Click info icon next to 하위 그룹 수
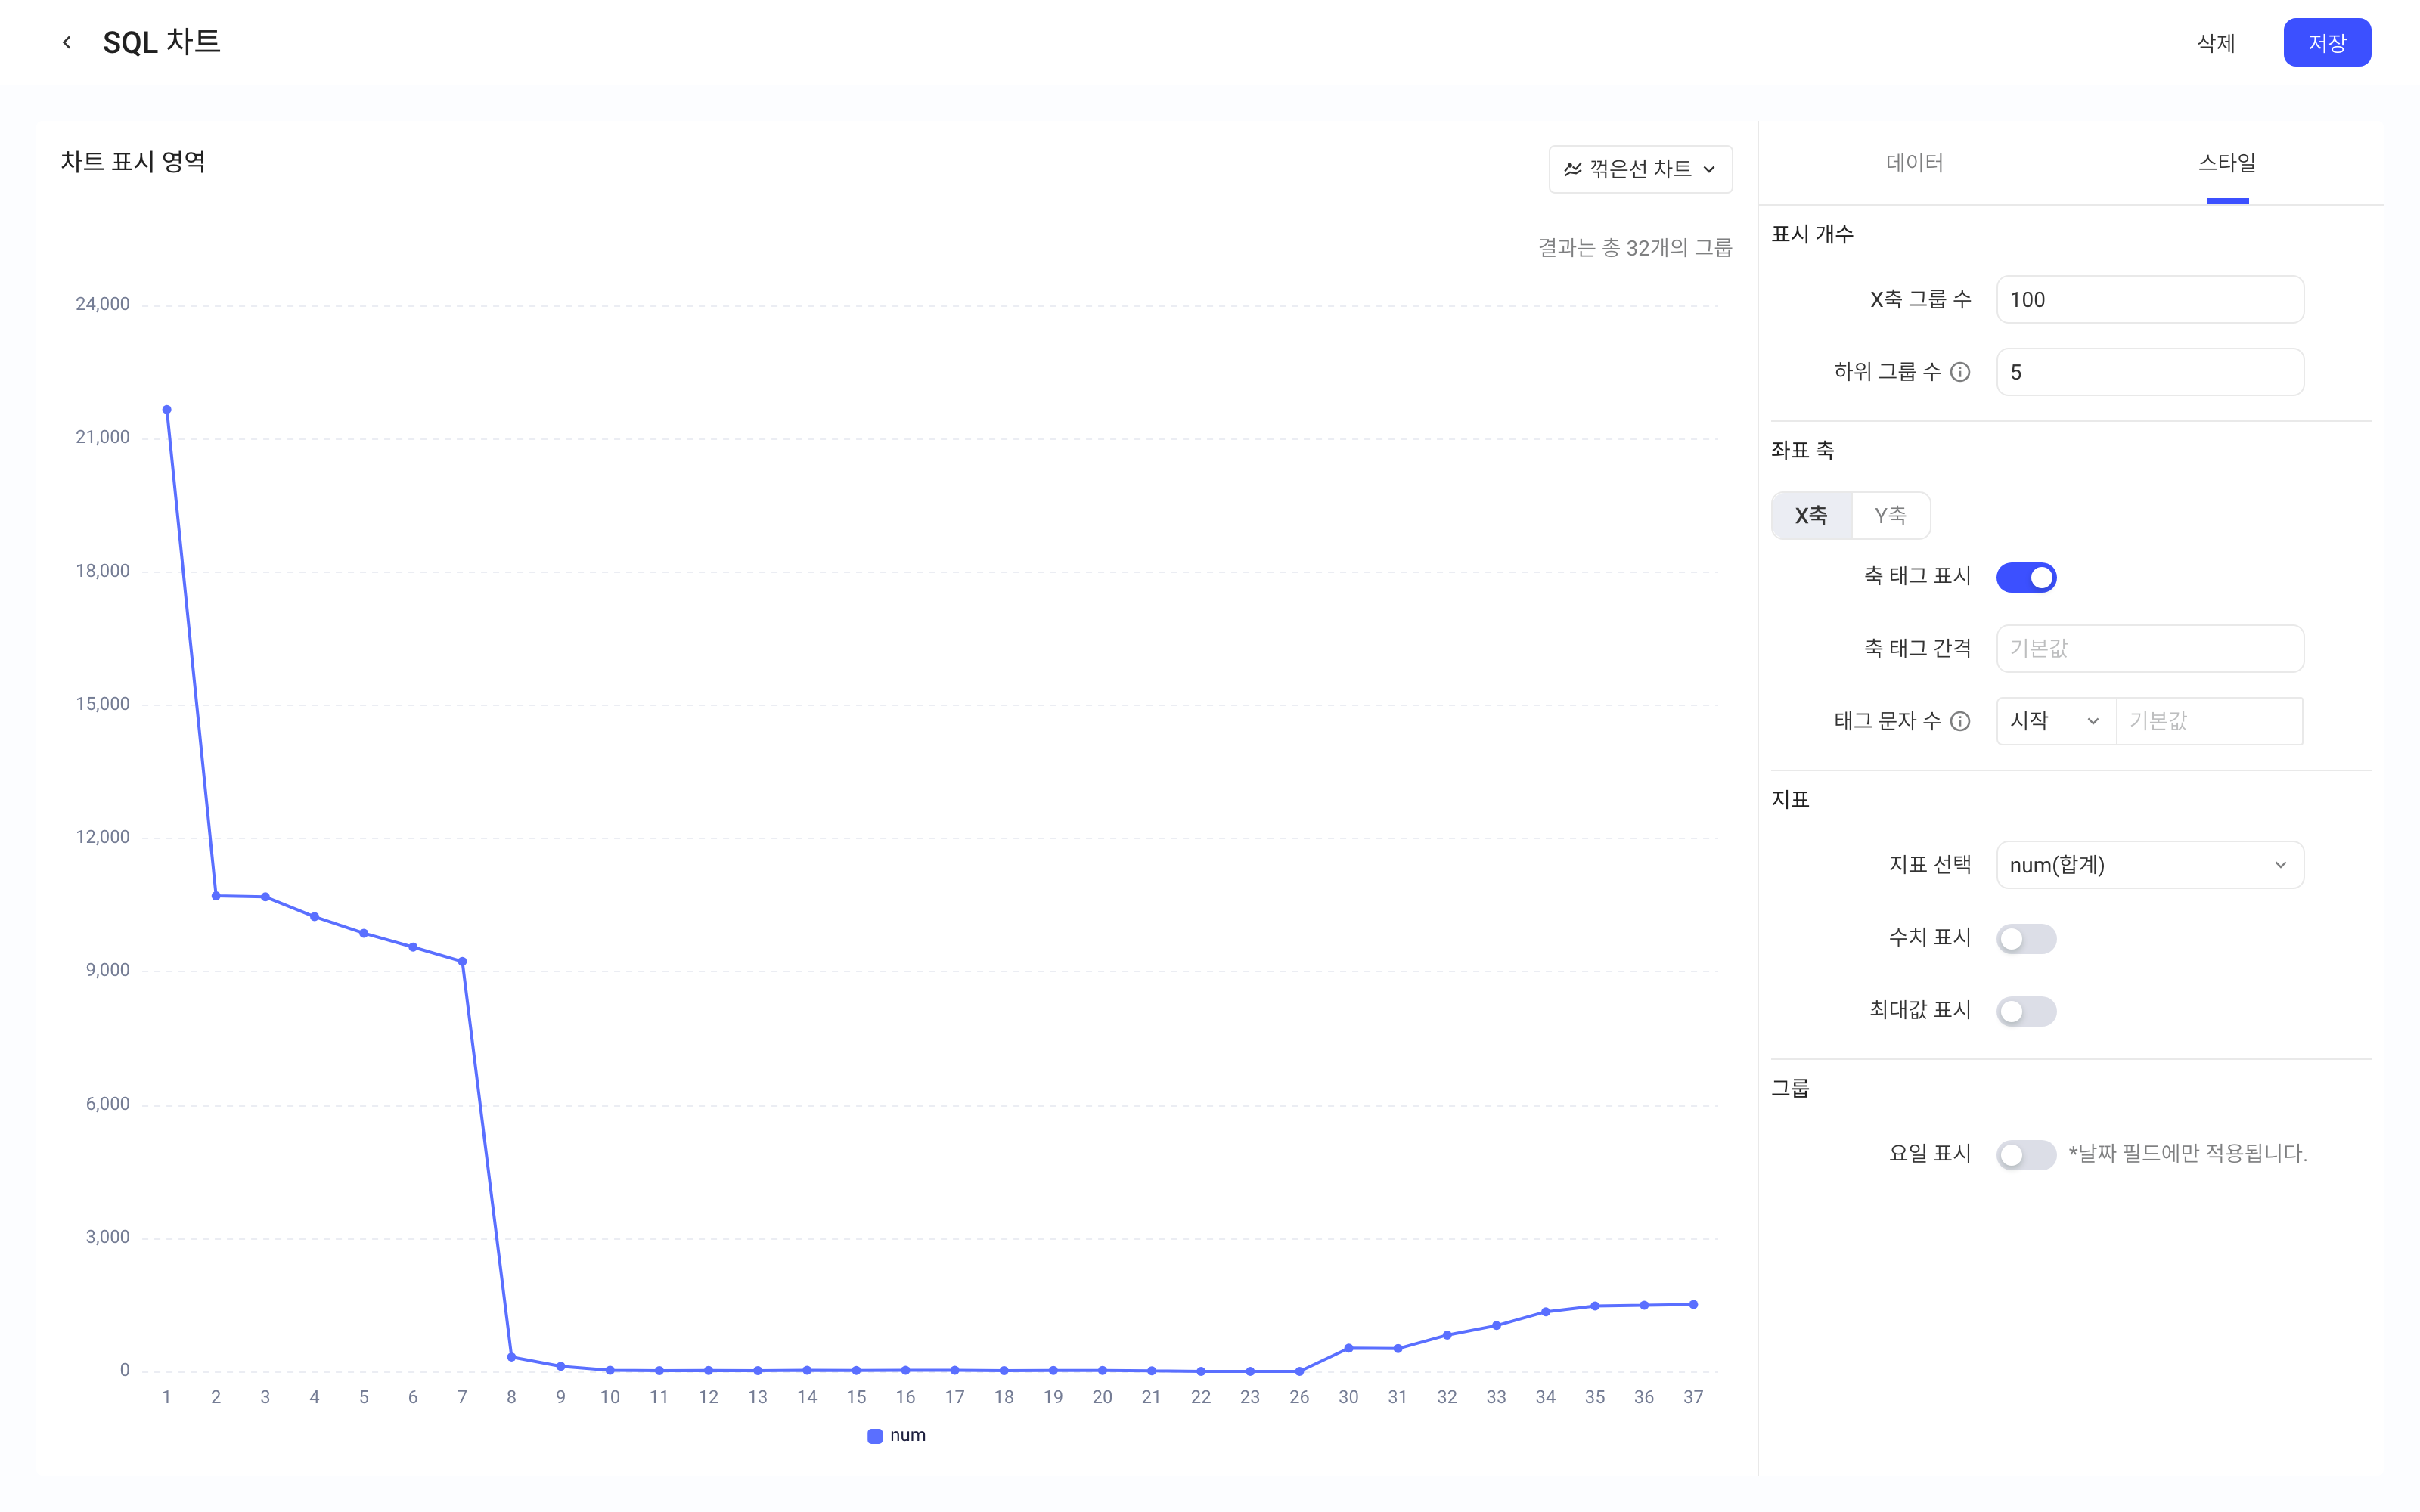 point(1960,372)
